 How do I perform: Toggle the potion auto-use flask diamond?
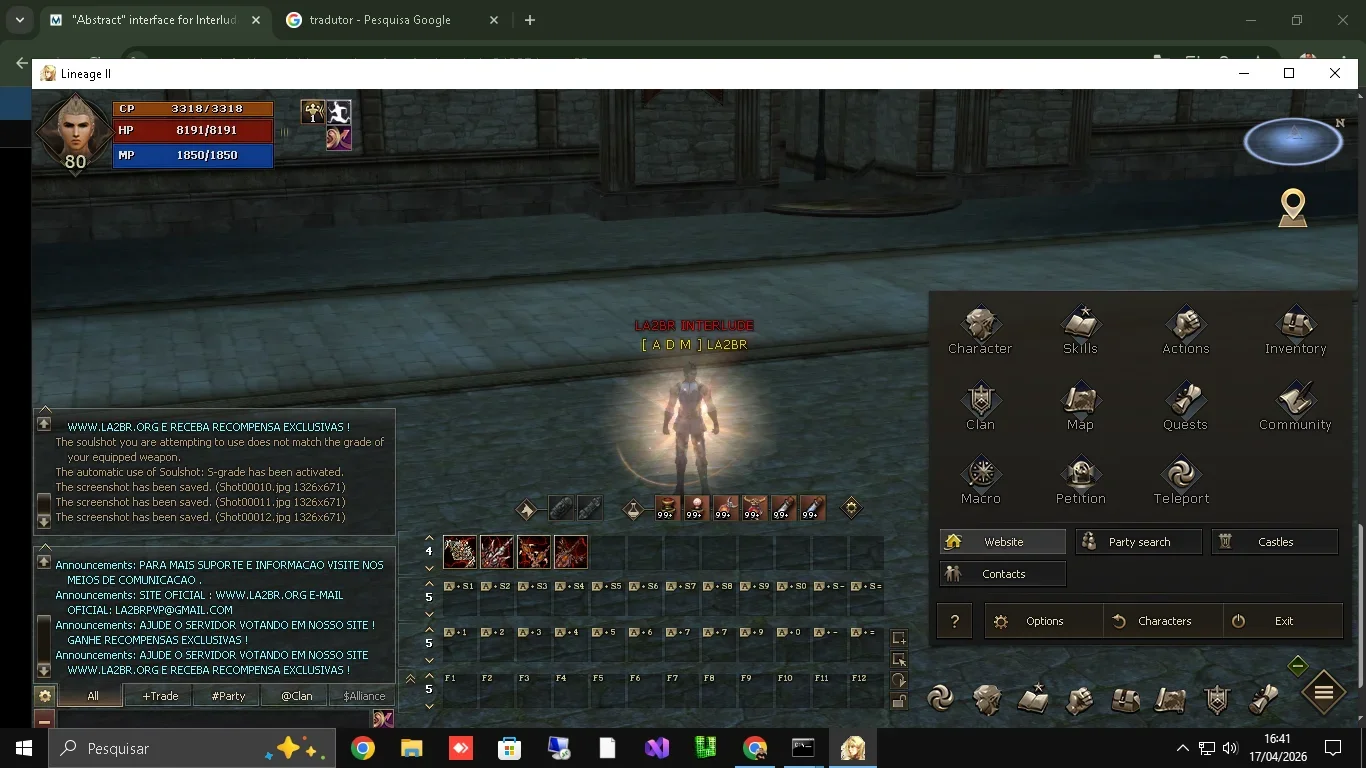pyautogui.click(x=633, y=510)
